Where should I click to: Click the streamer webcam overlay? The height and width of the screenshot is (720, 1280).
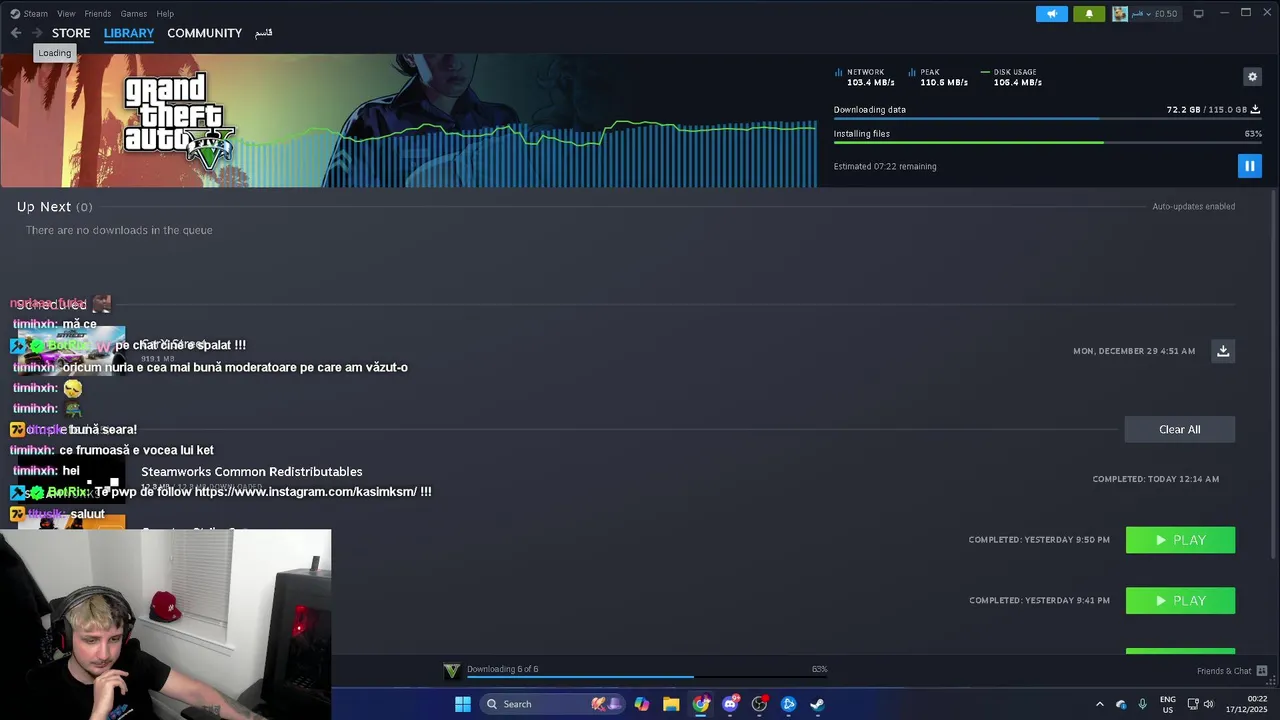[166, 624]
